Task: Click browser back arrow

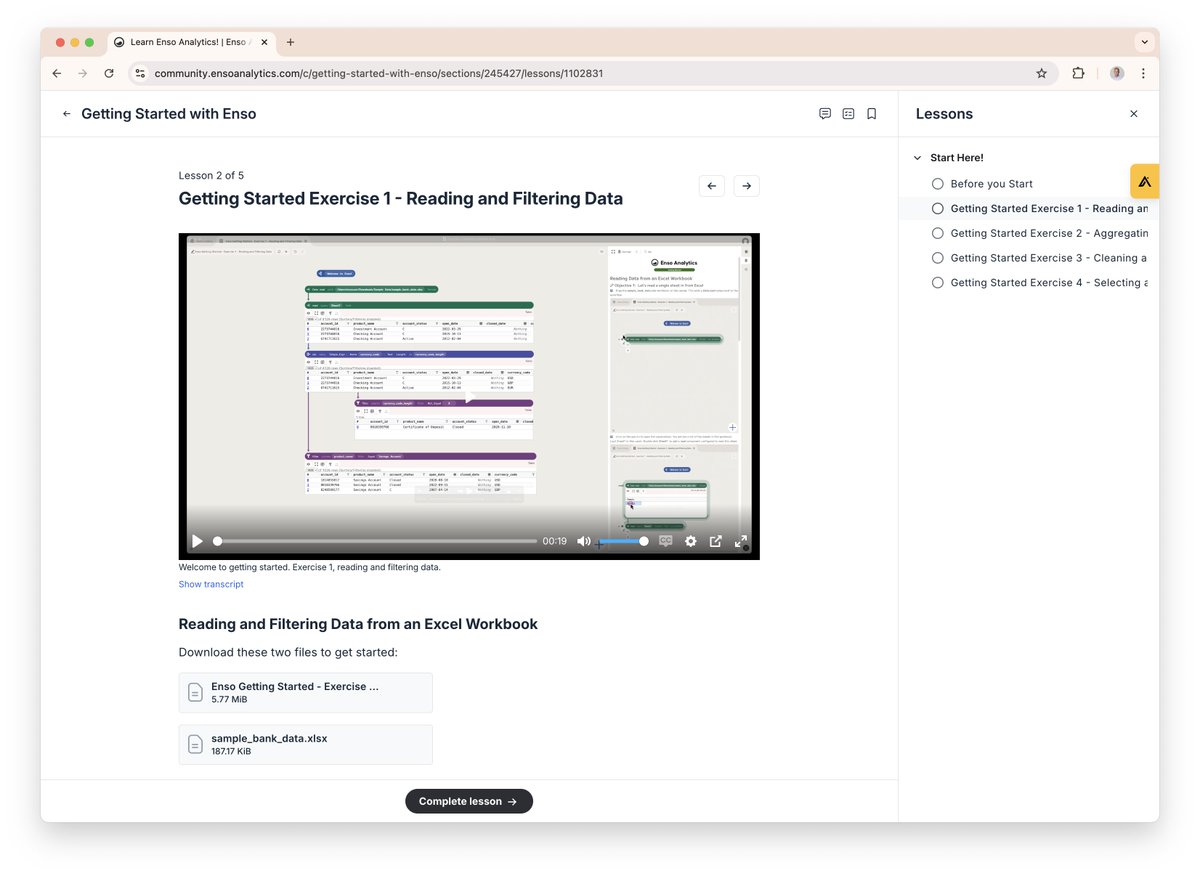Action: pos(57,73)
